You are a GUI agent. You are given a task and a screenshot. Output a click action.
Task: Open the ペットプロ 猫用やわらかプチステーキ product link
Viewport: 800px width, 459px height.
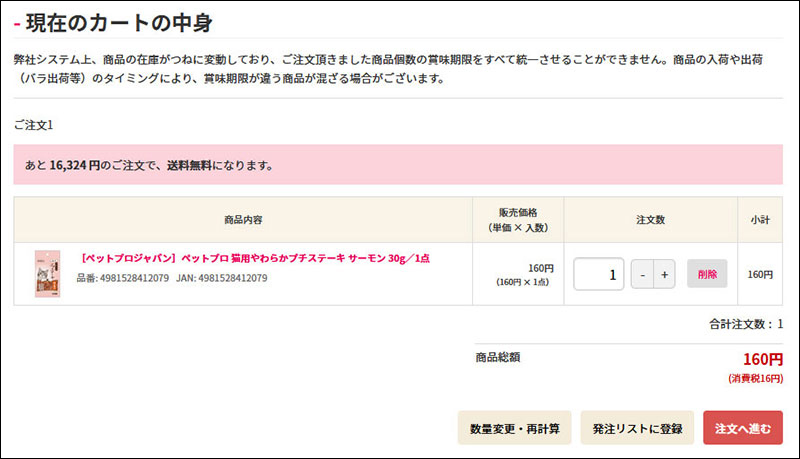pos(255,258)
